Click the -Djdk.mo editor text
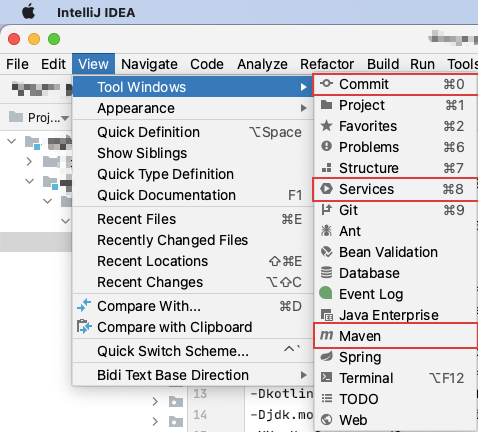 (x=282, y=415)
